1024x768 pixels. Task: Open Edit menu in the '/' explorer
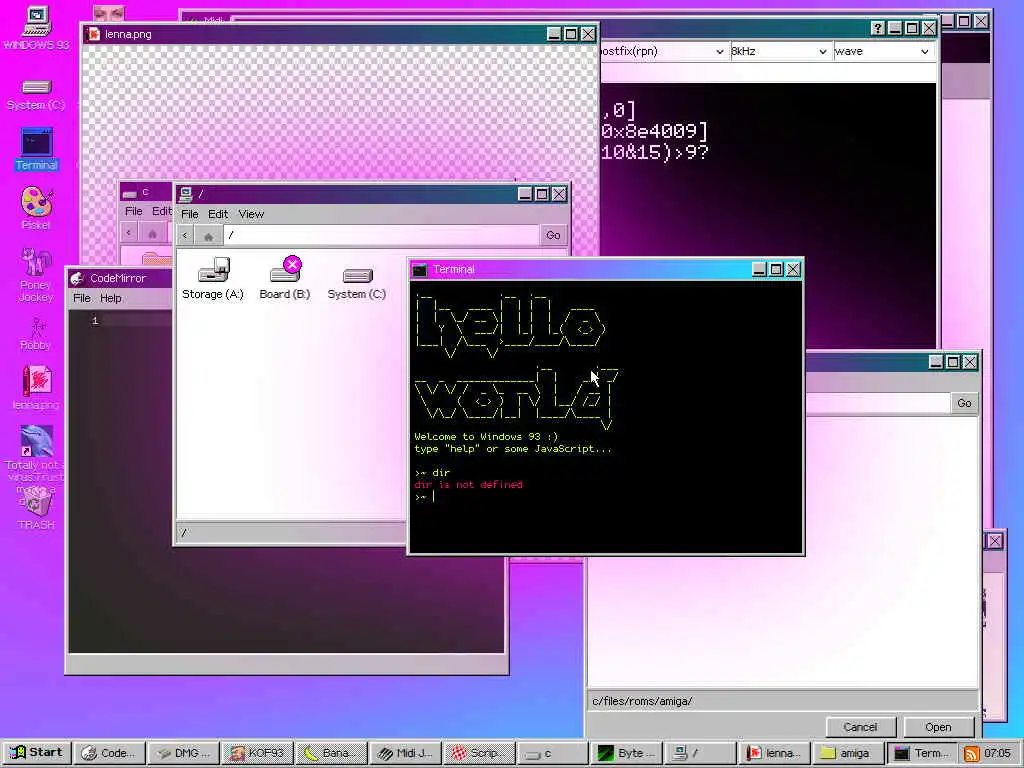217,214
